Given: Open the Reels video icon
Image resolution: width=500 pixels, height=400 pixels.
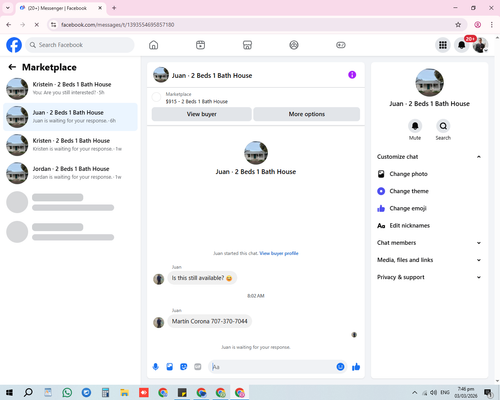Looking at the screenshot, I should click(200, 45).
